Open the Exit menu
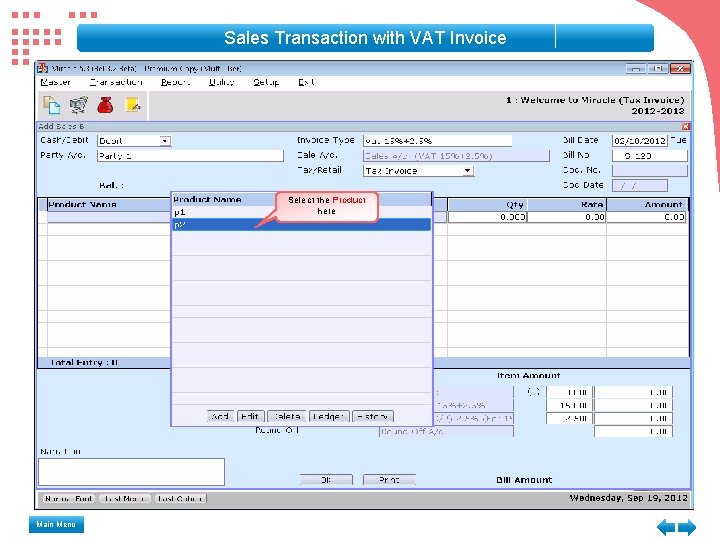Image resolution: width=720 pixels, height=540 pixels. pos(306,82)
